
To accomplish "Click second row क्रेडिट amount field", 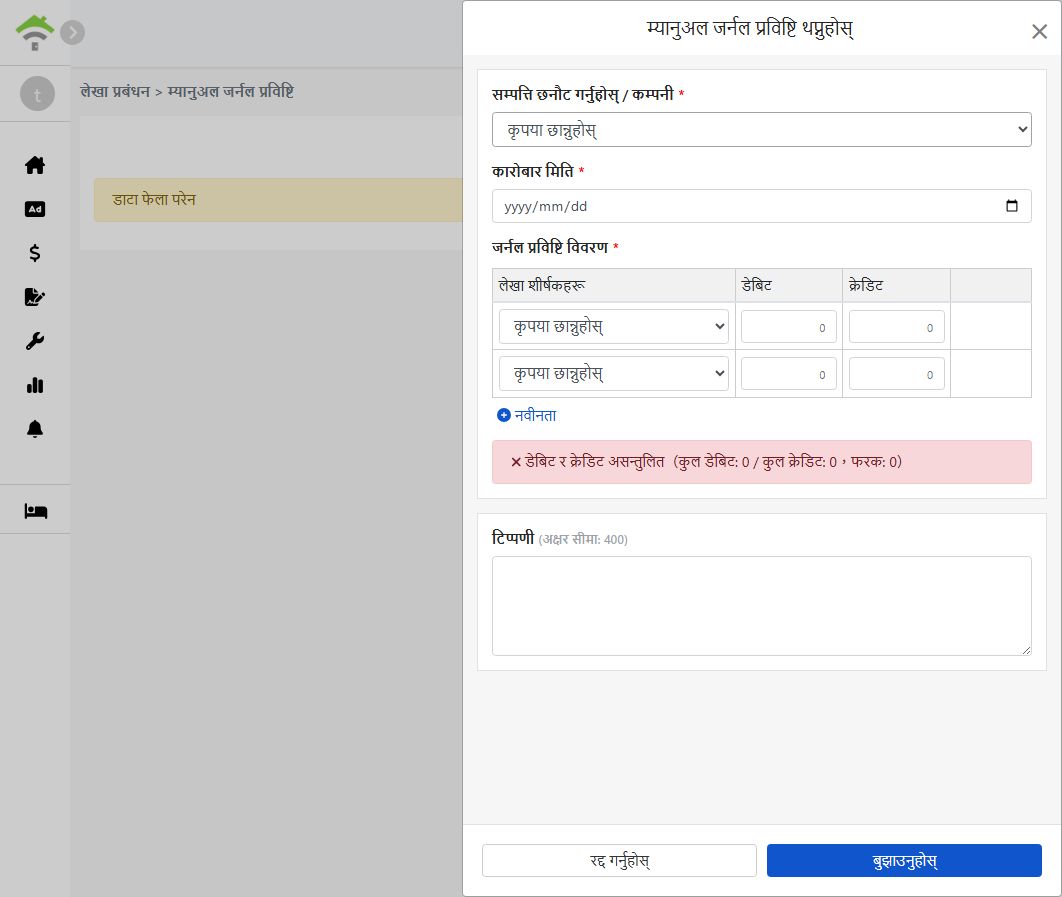I will click(897, 374).
